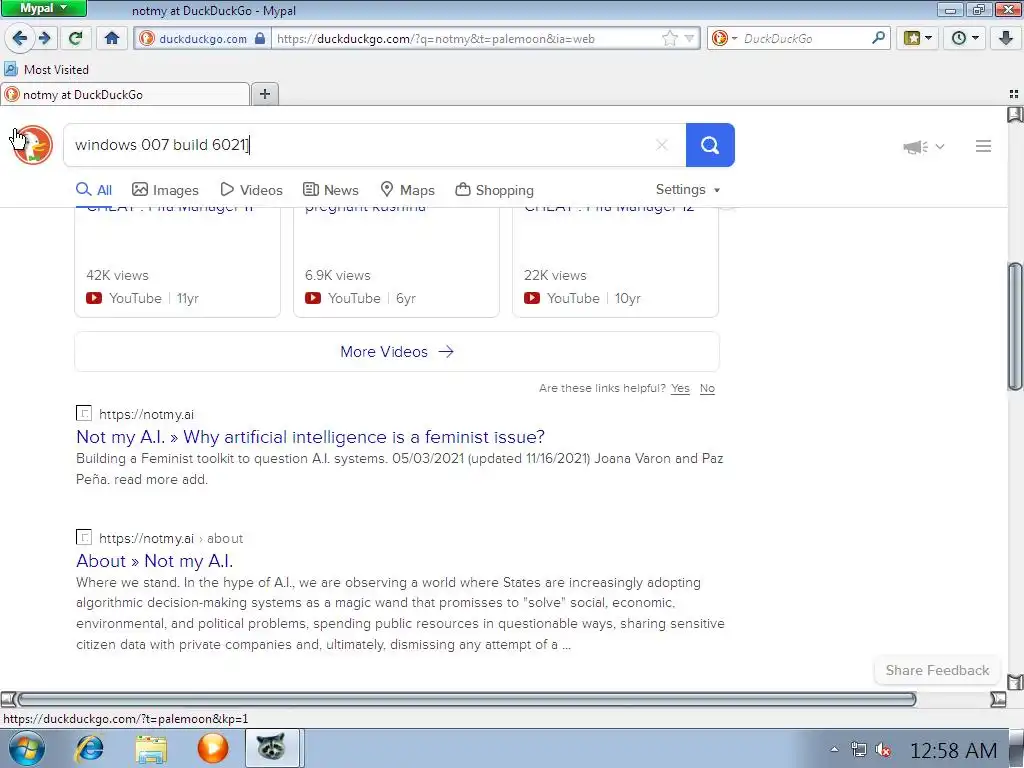The height and width of the screenshot is (768, 1024).
Task: Switch to the Maps tab
Action: pyautogui.click(x=408, y=190)
